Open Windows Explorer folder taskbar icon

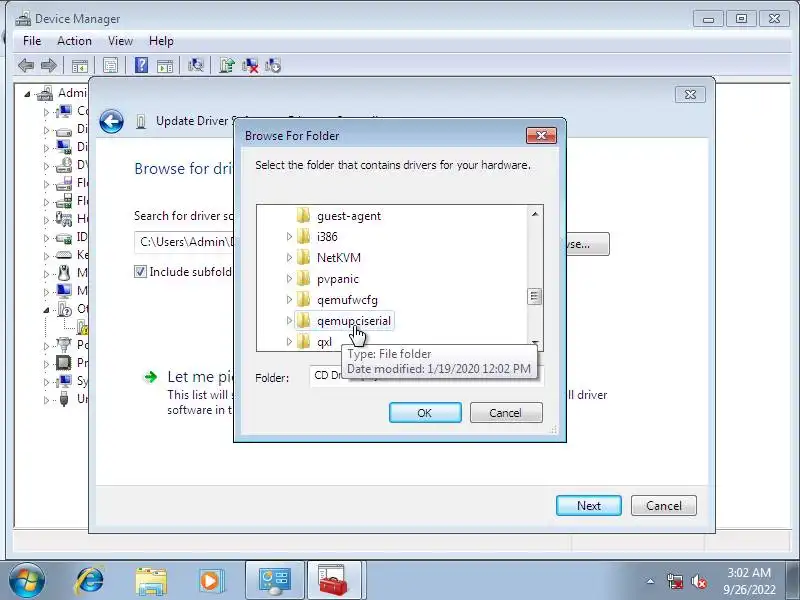(x=151, y=581)
